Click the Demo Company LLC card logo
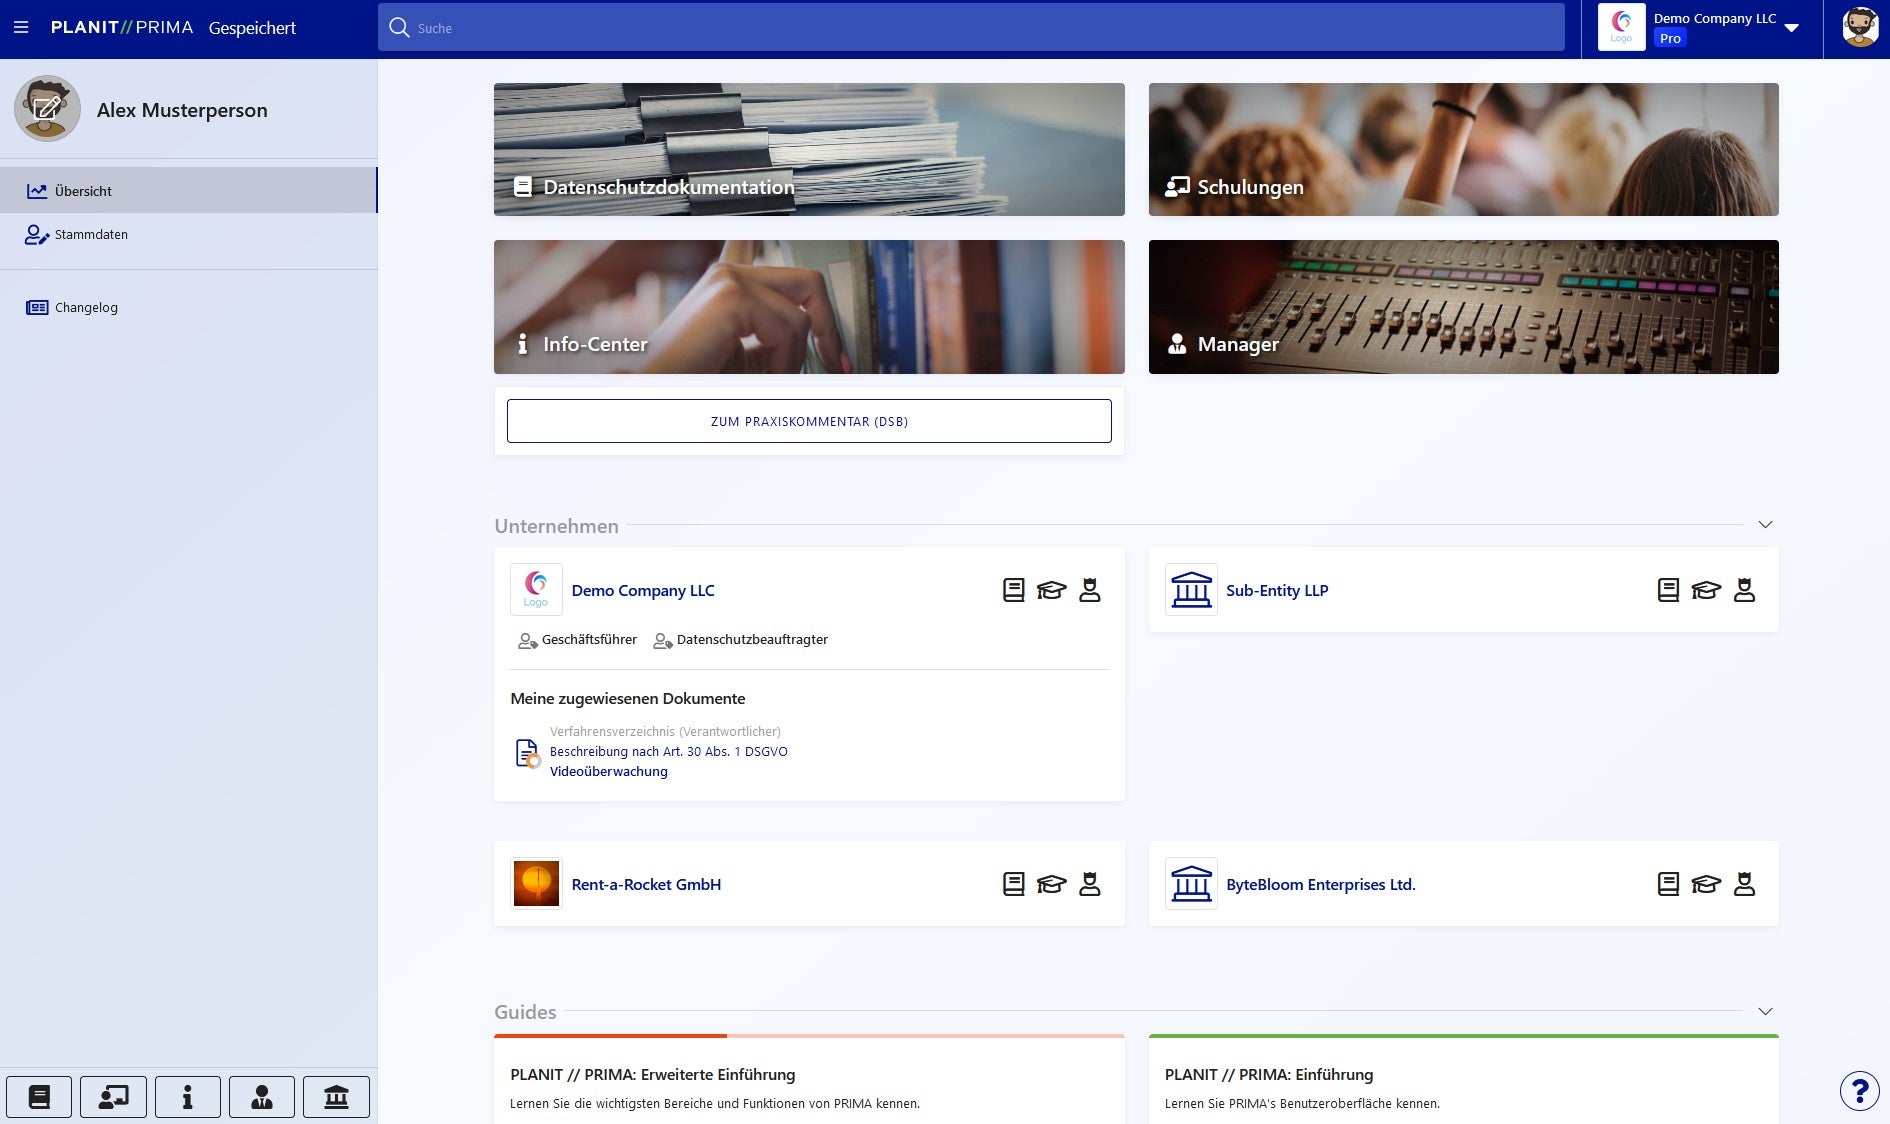 point(536,589)
